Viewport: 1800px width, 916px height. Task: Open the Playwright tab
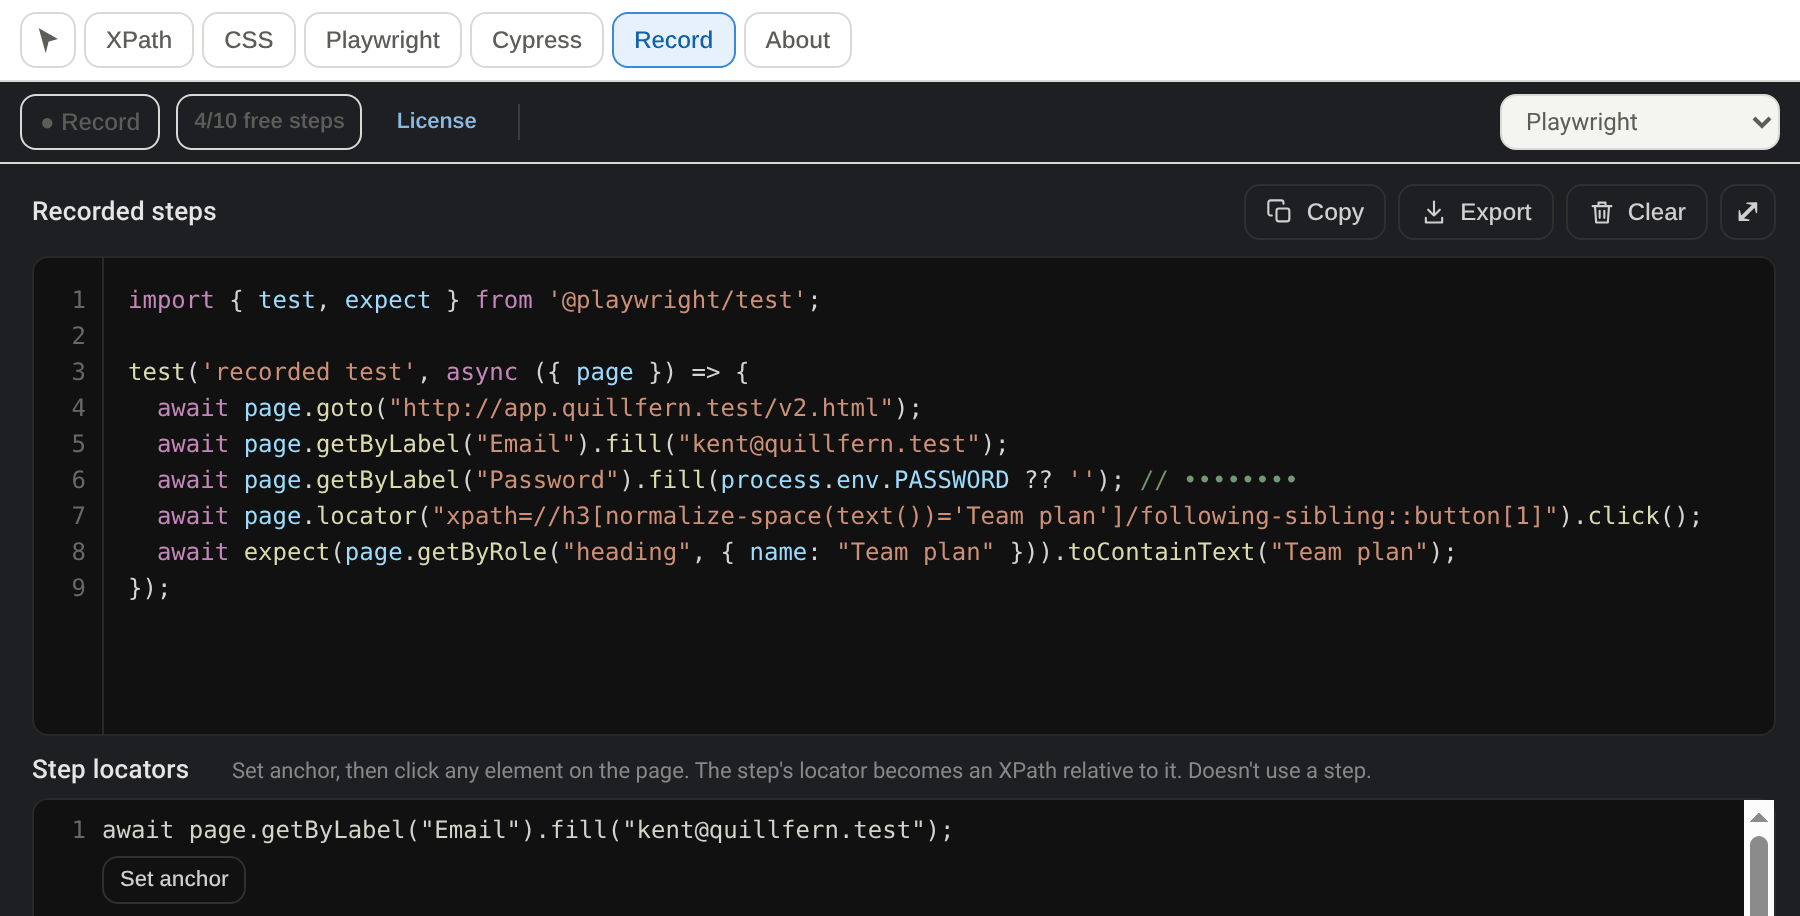coord(383,40)
